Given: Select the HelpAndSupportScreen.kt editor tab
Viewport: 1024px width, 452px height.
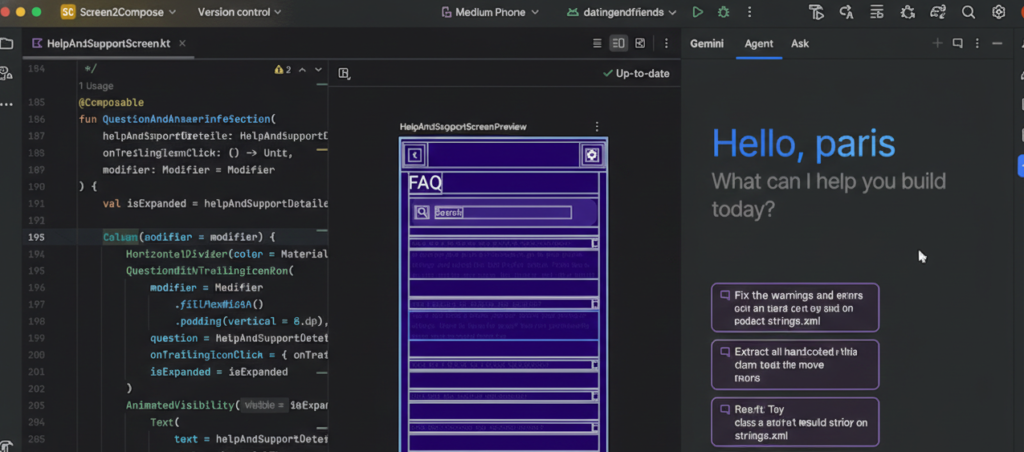Looking at the screenshot, I should tap(108, 44).
